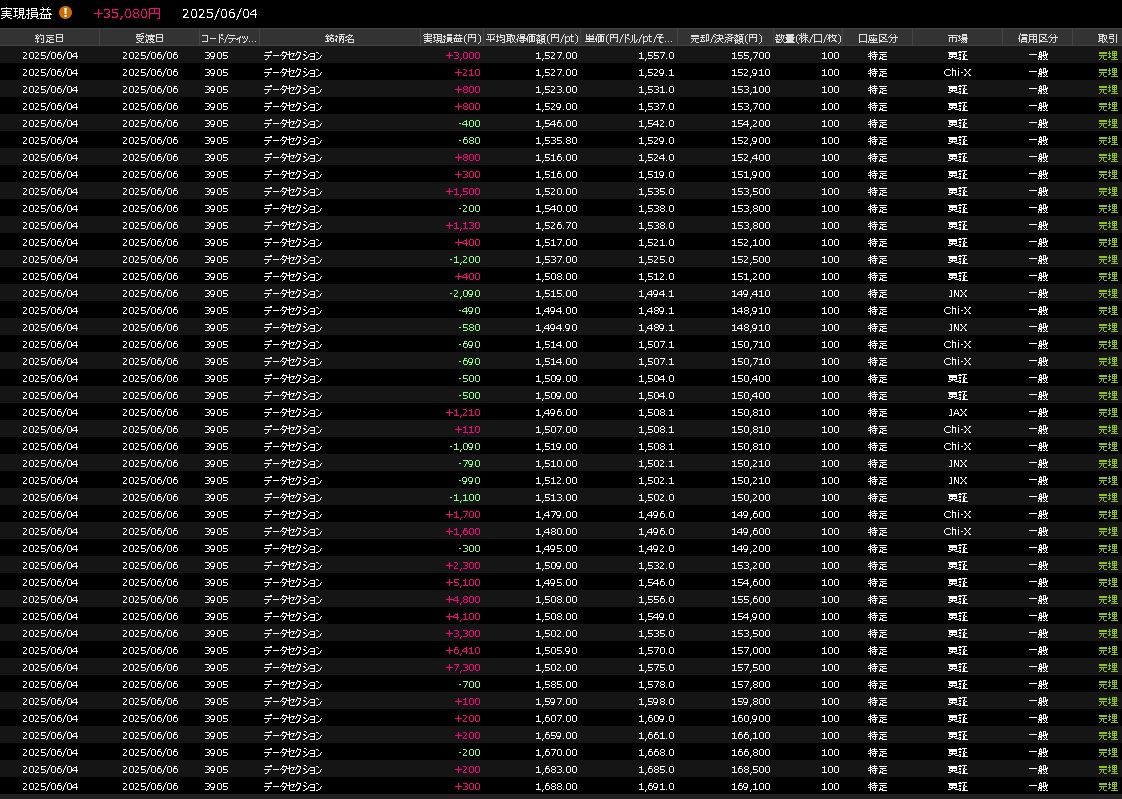
Task: Click the 実現損益 title label
Action: tap(26, 13)
